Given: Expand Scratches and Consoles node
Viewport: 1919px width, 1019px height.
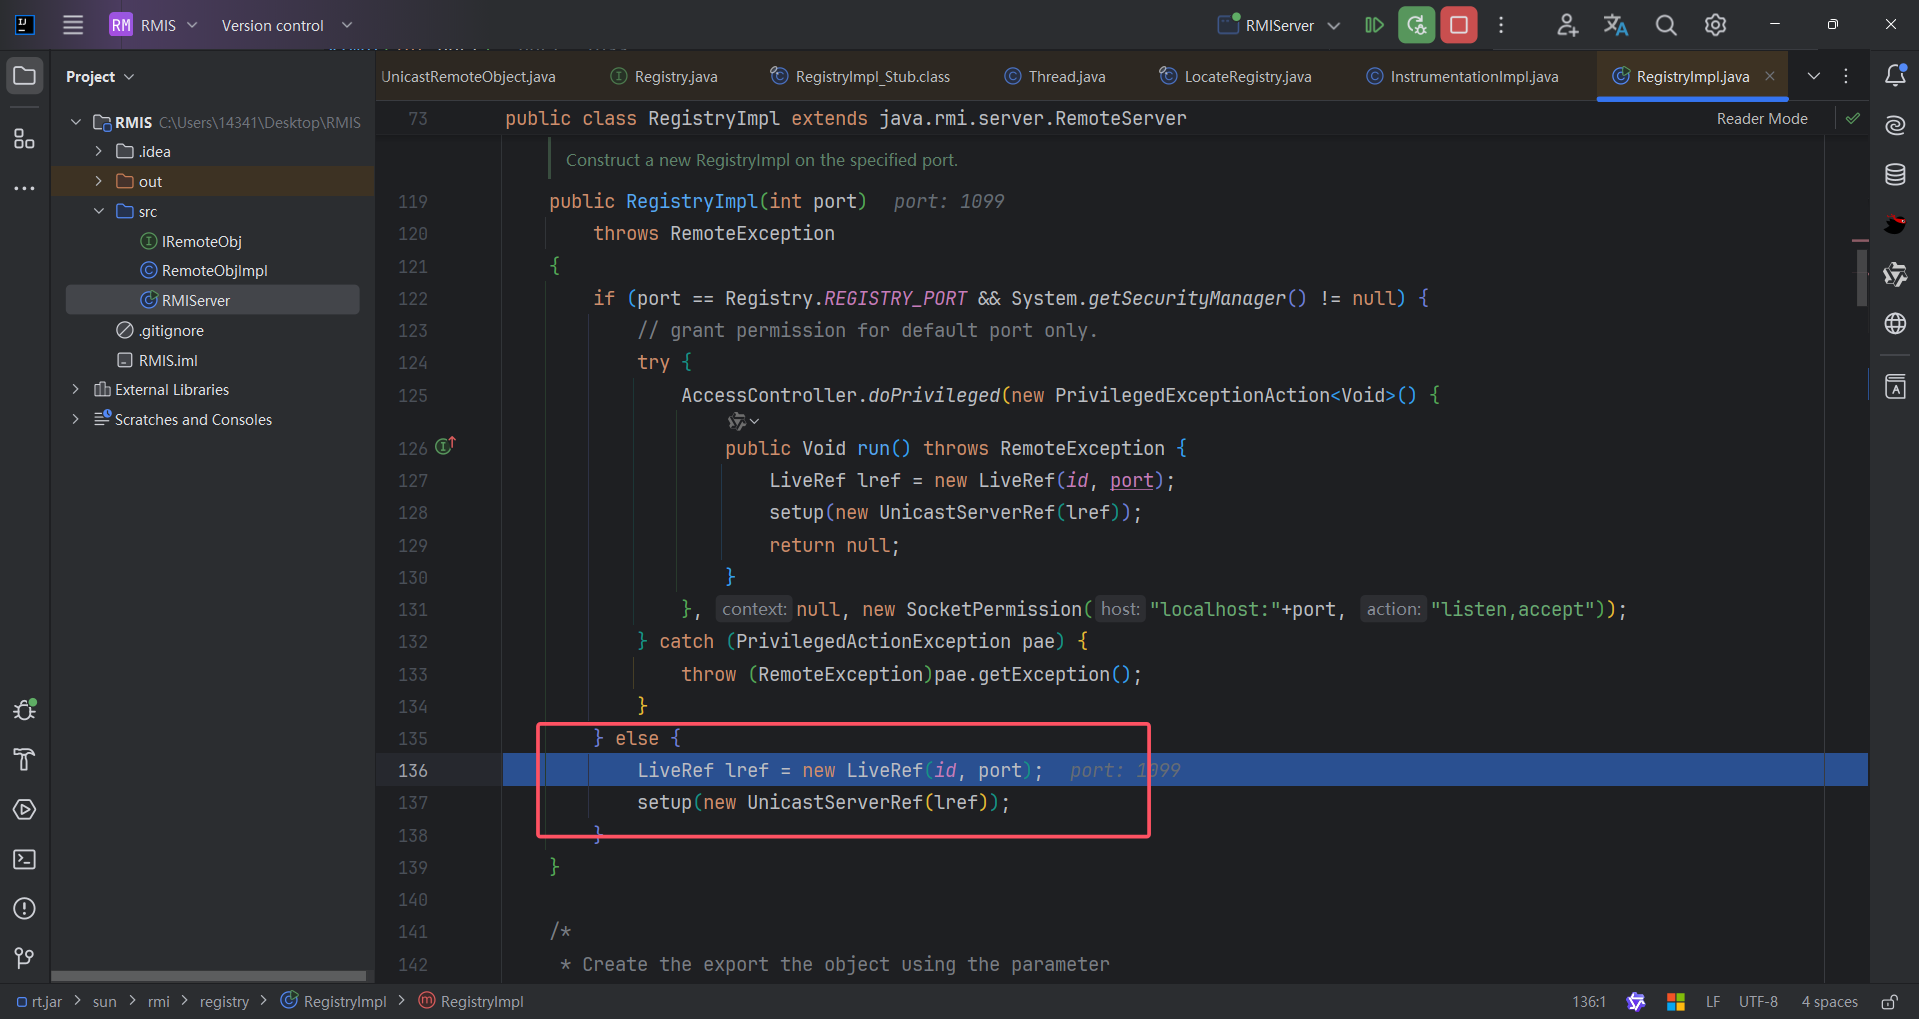Looking at the screenshot, I should 75,419.
